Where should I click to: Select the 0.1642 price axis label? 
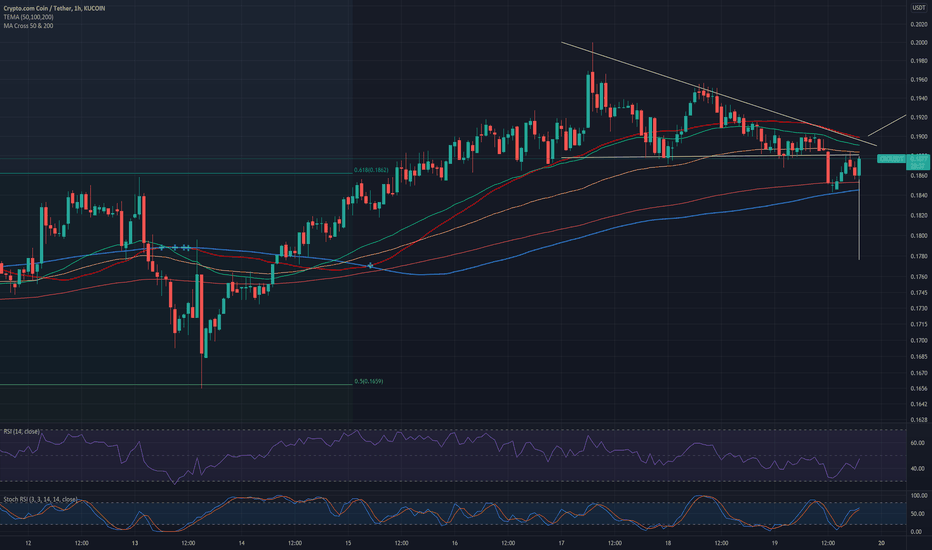(x=919, y=404)
